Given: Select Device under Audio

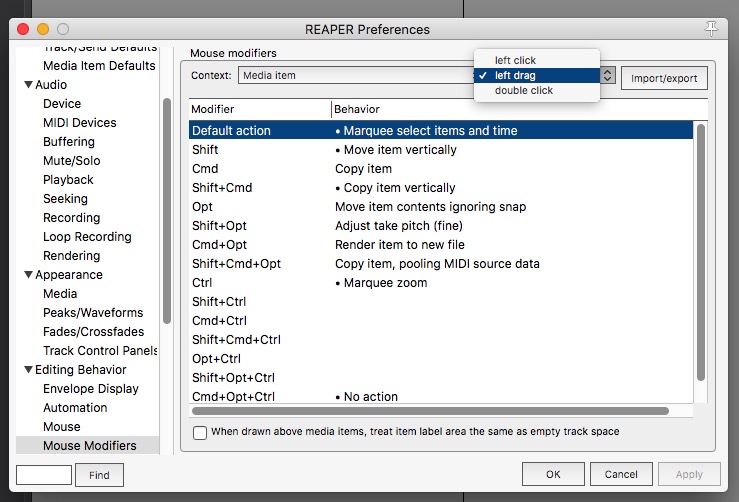Looking at the screenshot, I should [62, 104].
